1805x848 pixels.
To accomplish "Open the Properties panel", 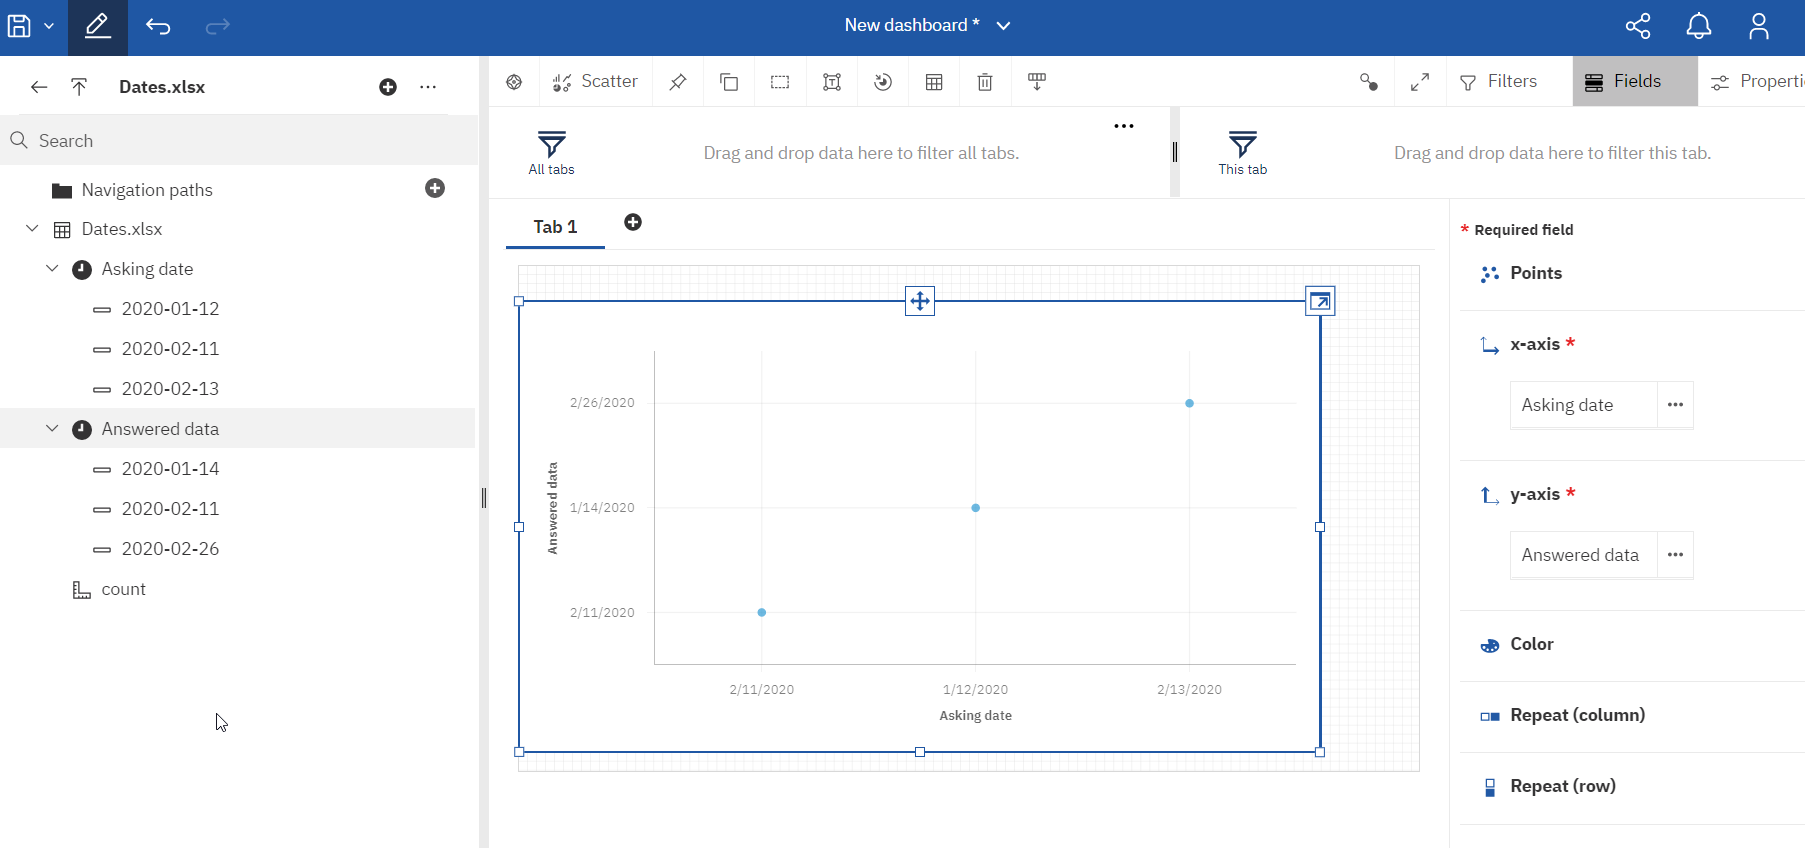I will (x=1757, y=82).
